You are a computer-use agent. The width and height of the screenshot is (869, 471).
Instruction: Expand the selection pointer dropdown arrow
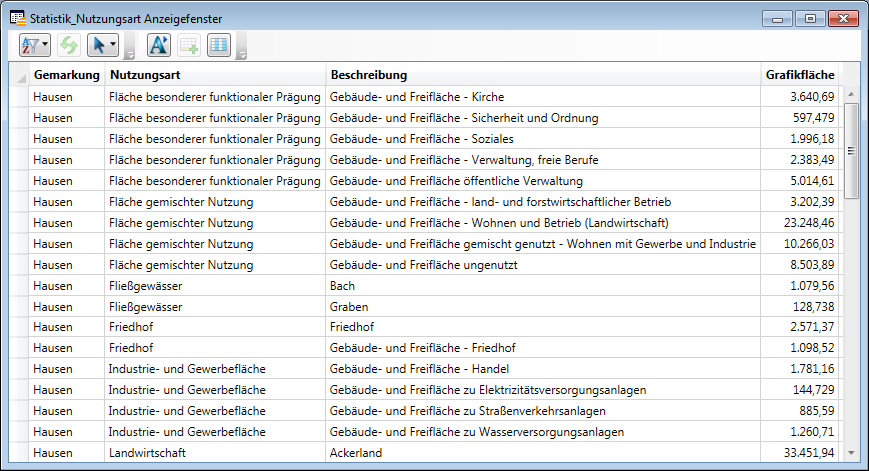coord(113,45)
